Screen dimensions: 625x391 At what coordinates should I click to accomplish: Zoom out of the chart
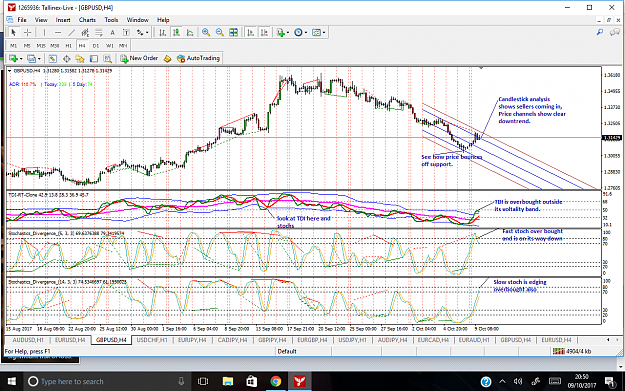point(219,33)
